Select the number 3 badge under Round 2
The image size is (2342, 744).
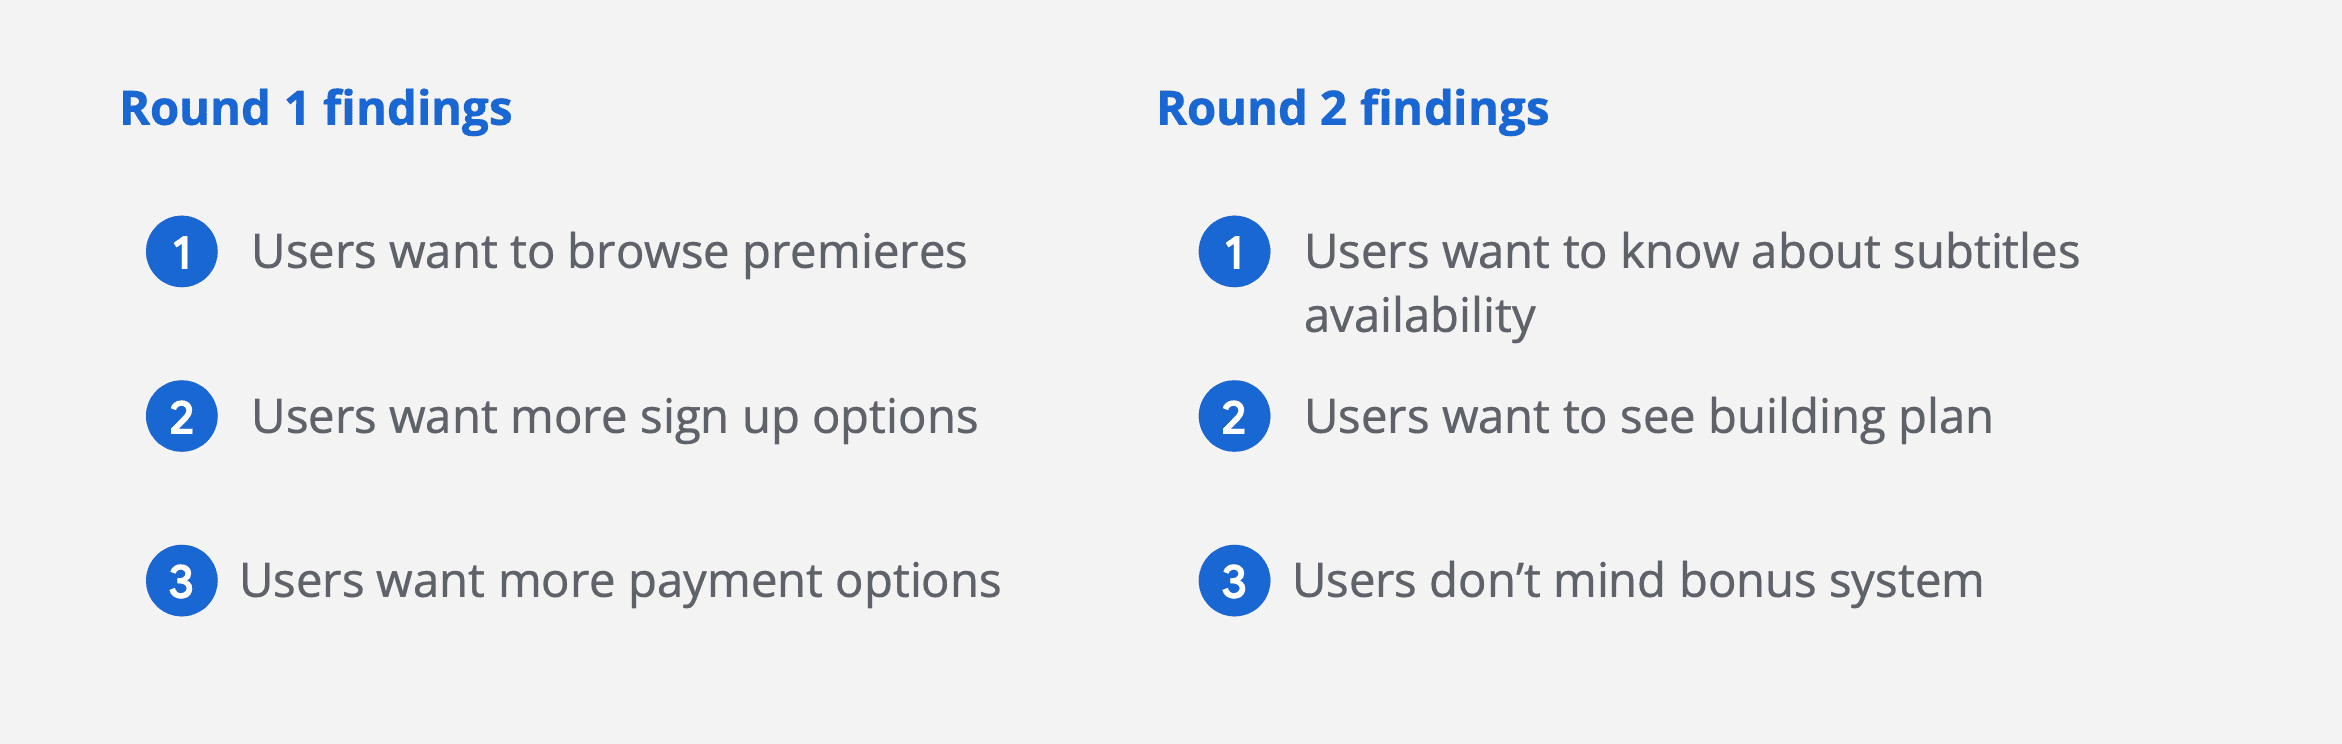point(1235,581)
